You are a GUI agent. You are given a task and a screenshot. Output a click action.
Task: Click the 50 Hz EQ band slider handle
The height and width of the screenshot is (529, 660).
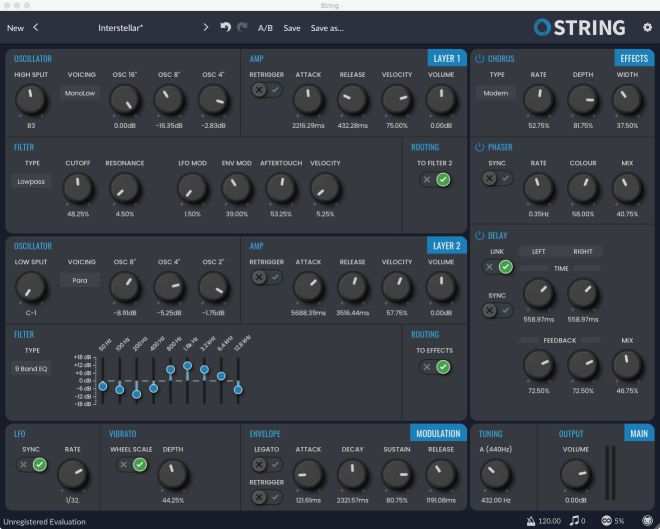click(x=103, y=386)
